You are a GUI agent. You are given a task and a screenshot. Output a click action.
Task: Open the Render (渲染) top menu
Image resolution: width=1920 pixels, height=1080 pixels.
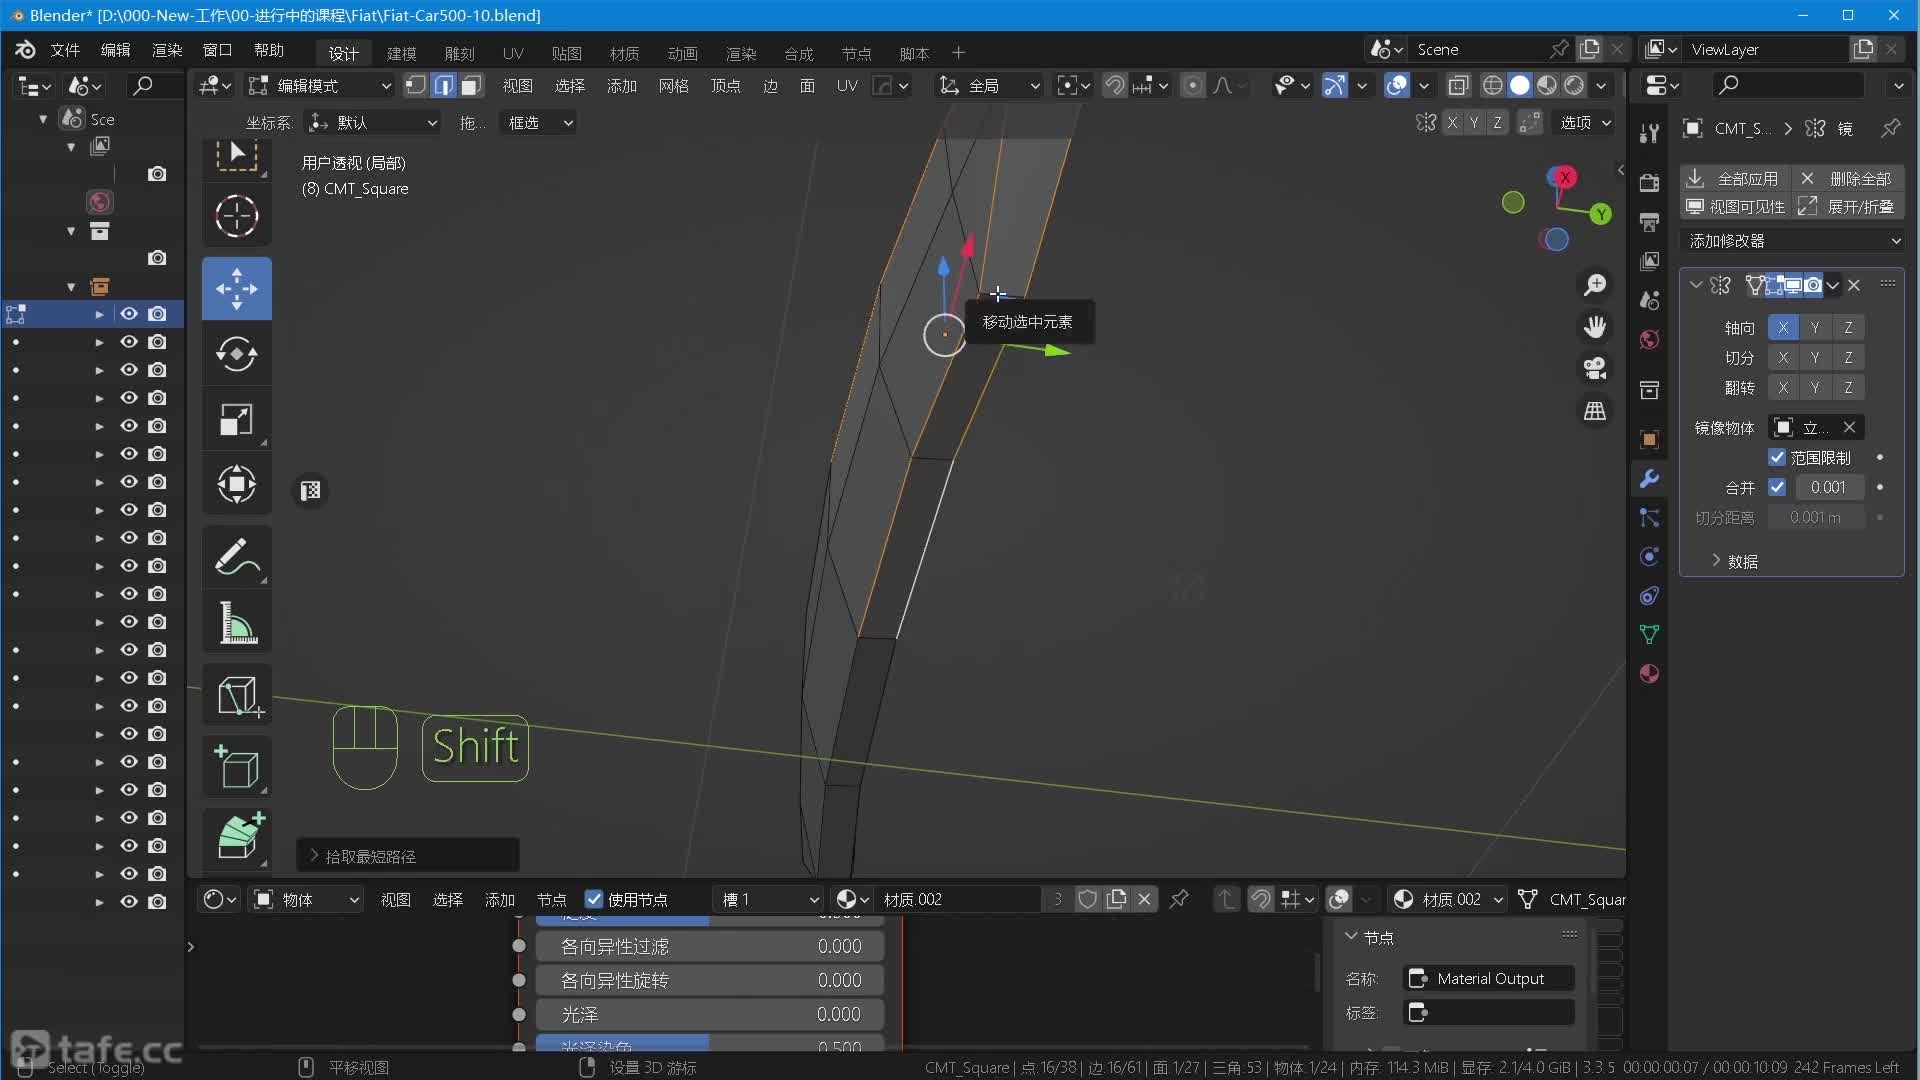(x=167, y=50)
